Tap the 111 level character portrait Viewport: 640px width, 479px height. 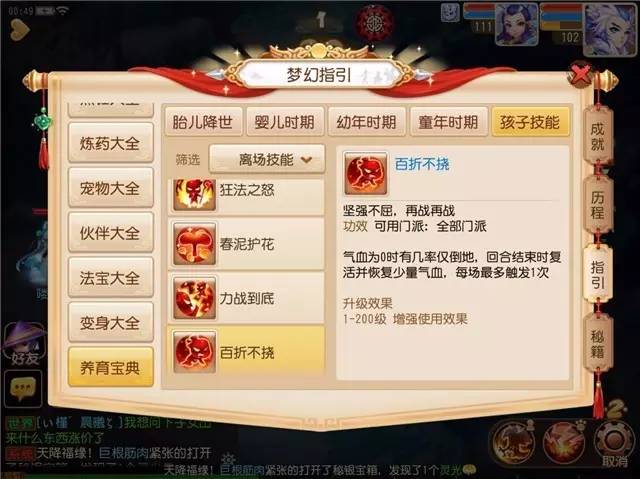(516, 24)
